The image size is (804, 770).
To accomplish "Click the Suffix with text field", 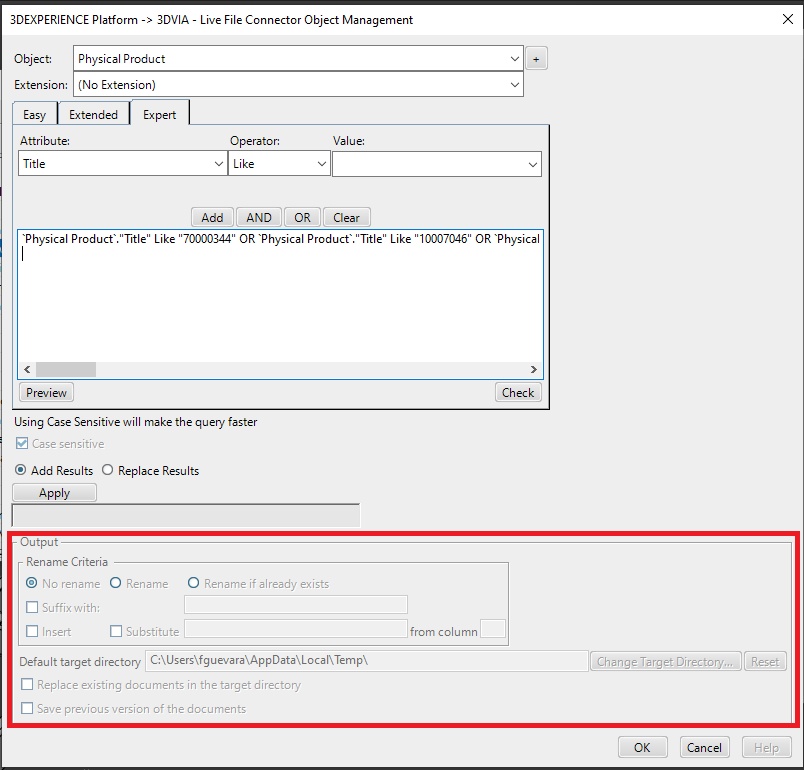I will tap(296, 605).
